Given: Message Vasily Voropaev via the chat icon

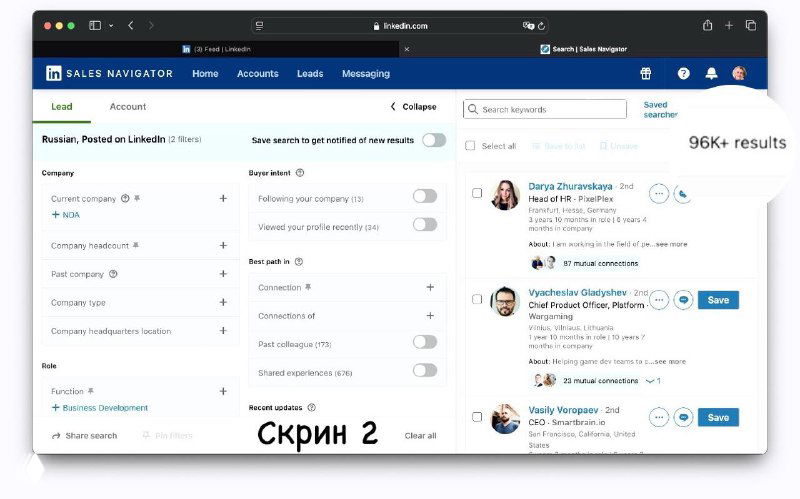Looking at the screenshot, I should tap(683, 417).
